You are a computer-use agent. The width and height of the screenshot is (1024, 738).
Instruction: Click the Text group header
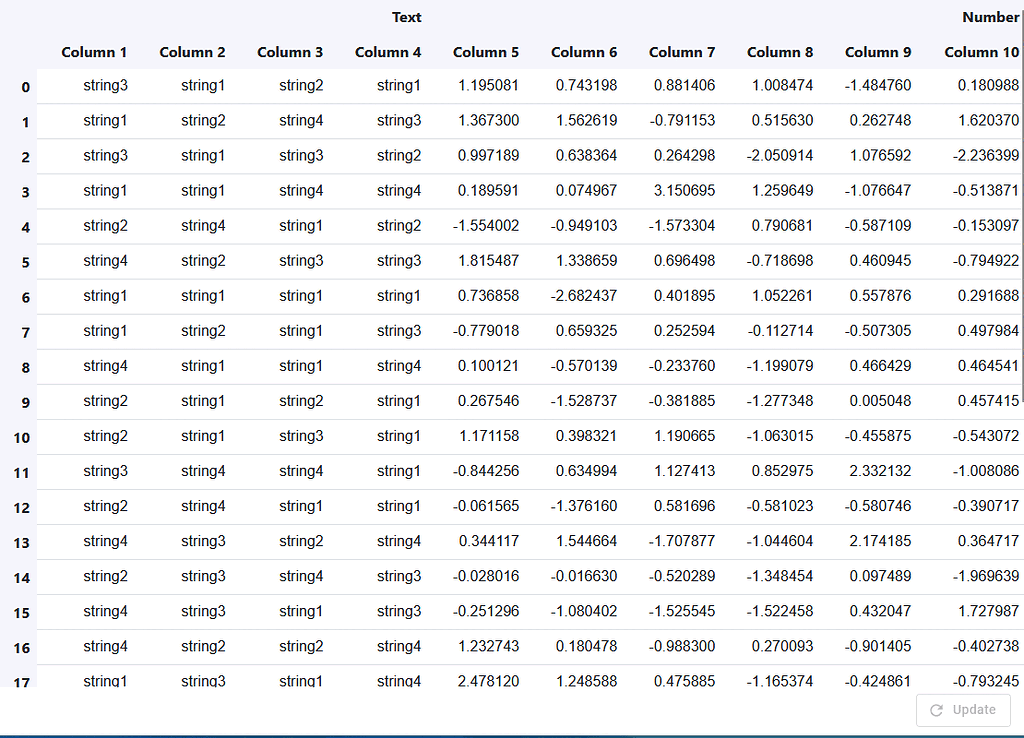406,17
